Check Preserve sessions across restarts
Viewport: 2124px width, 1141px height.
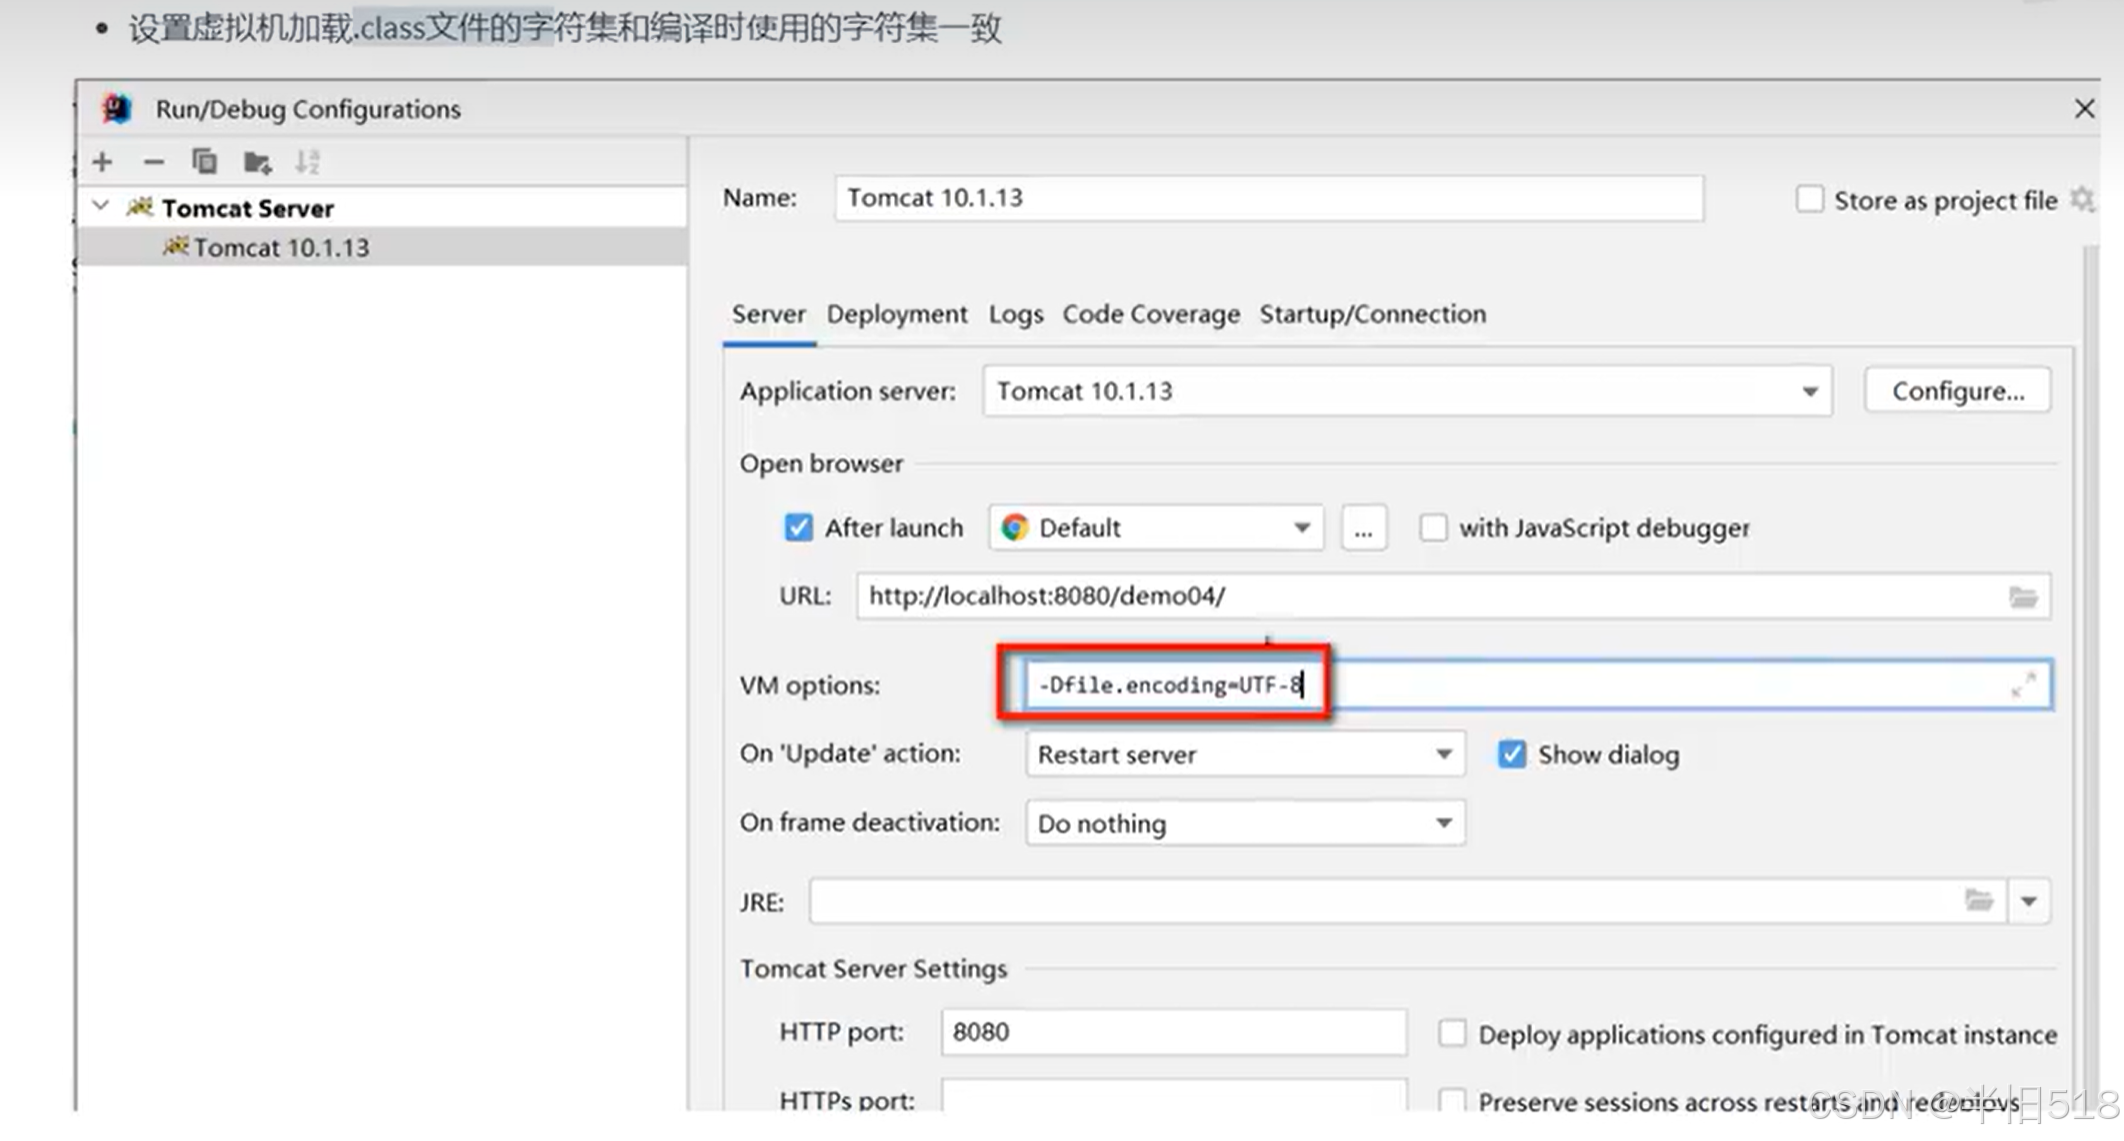(x=1452, y=1100)
